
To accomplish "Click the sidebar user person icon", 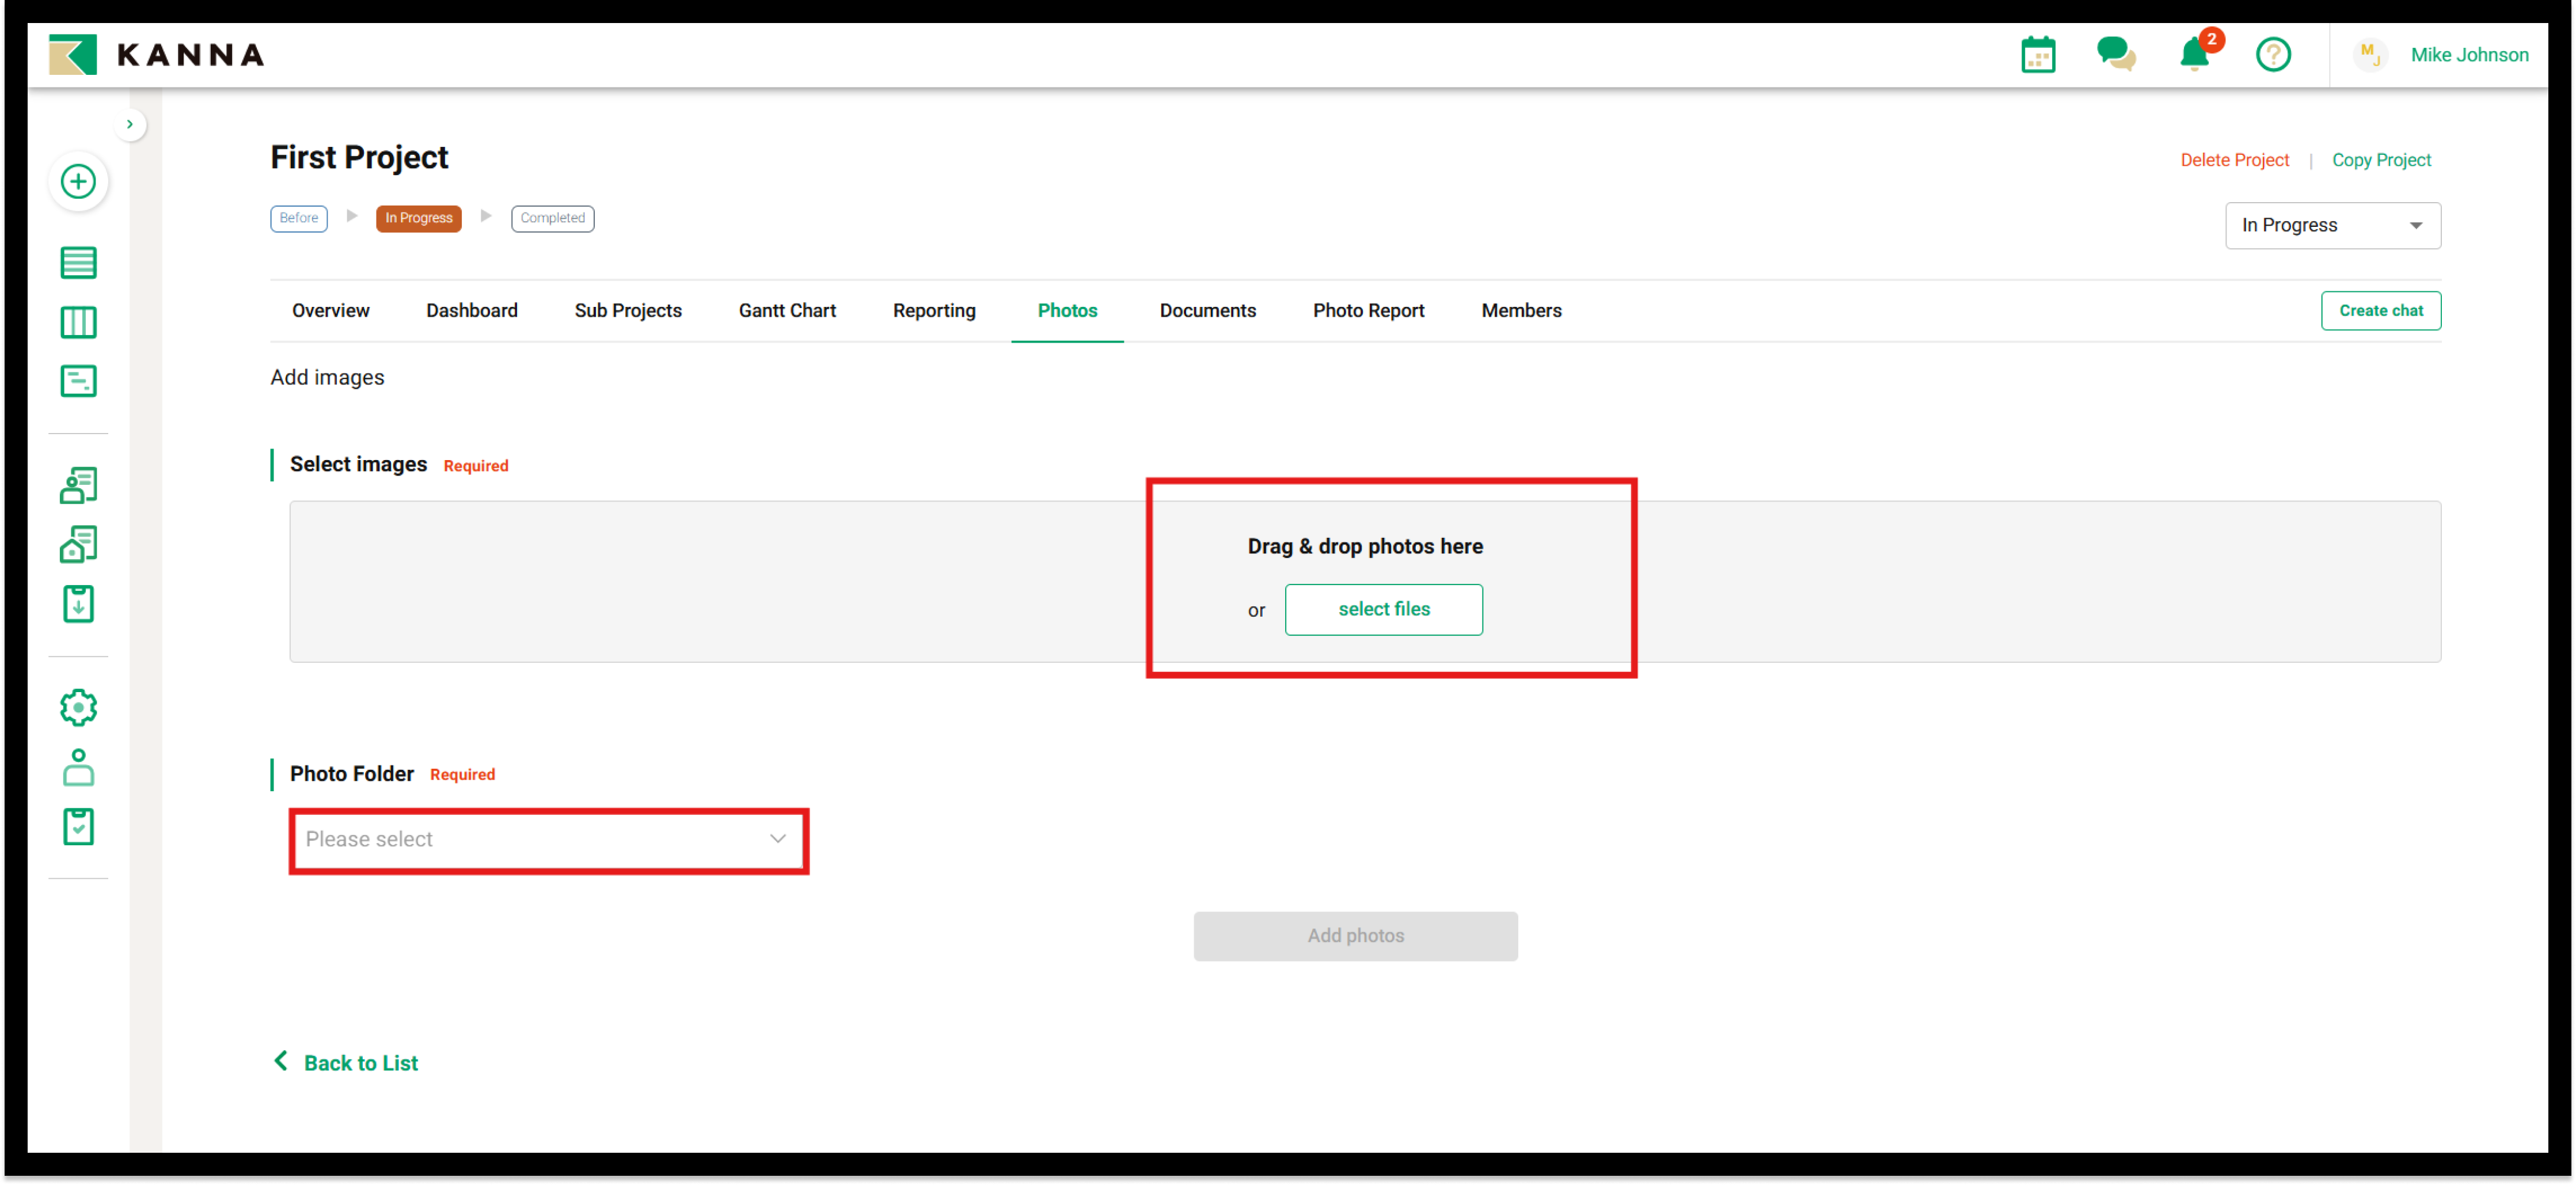I will [x=78, y=767].
